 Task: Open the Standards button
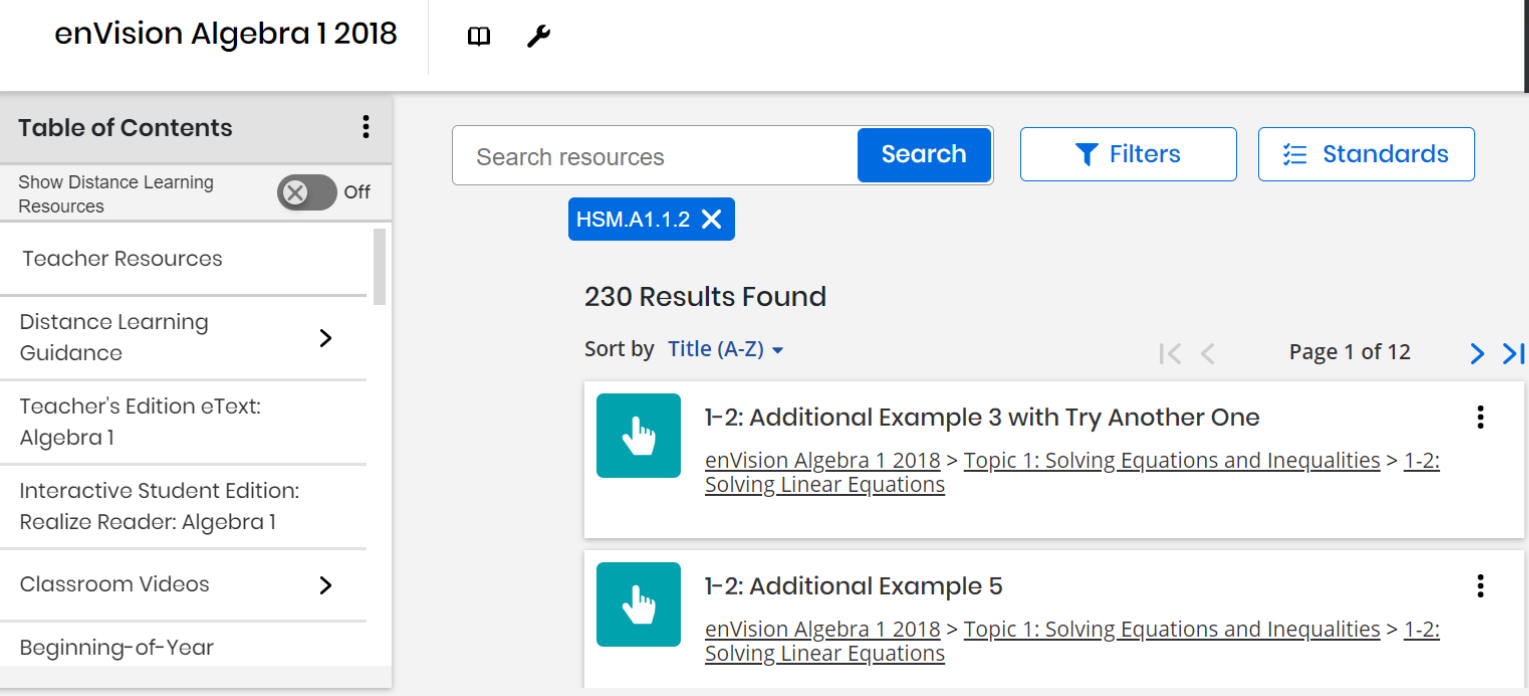point(1366,154)
